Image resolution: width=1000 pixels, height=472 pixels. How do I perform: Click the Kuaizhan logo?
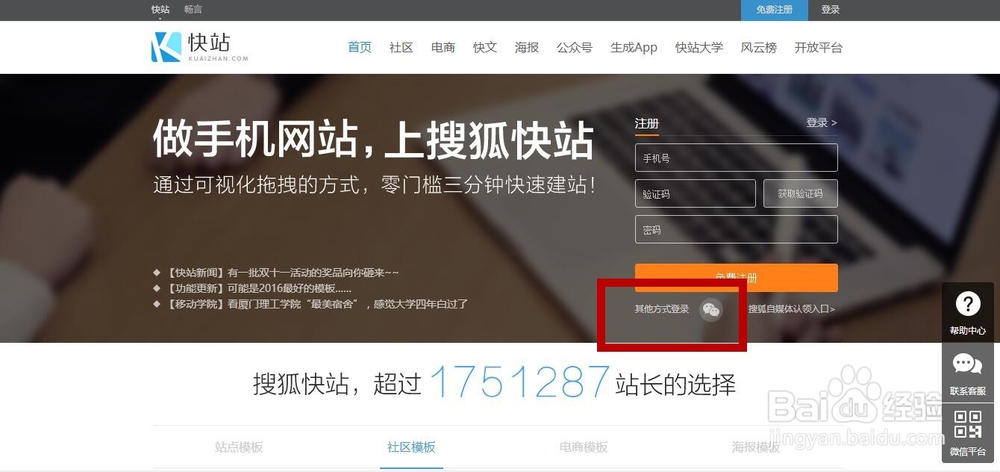click(x=199, y=47)
